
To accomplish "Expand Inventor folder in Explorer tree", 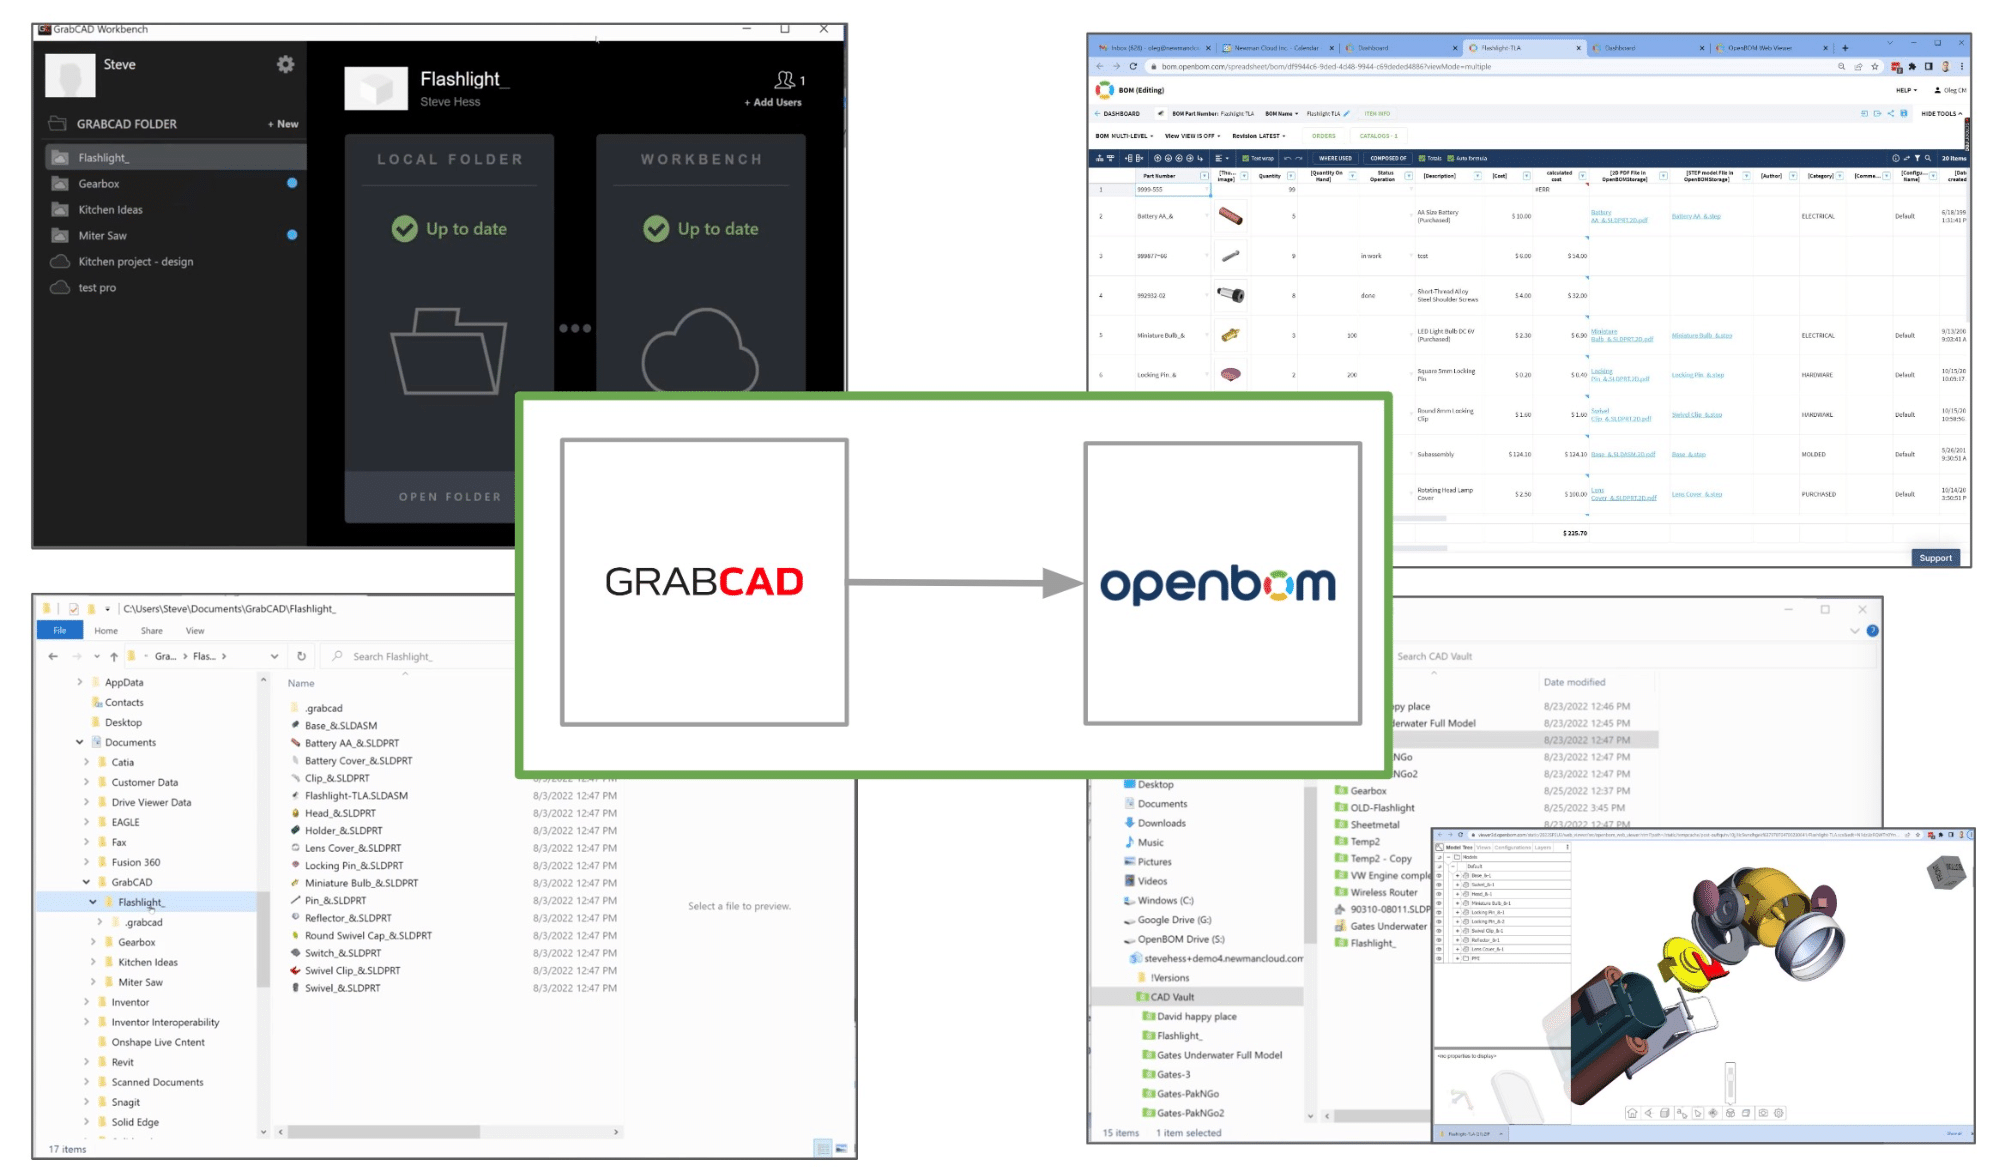I will 87,1002.
